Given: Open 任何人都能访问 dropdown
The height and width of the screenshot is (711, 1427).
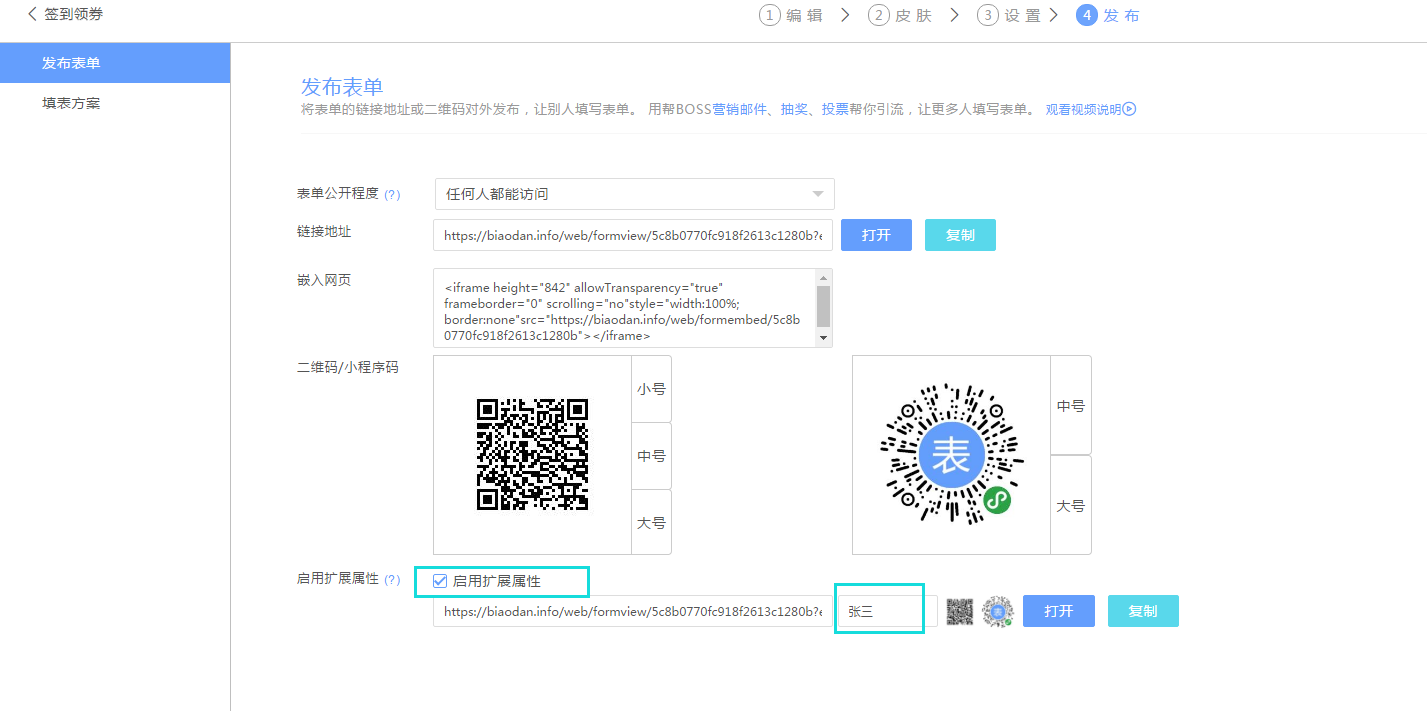Looking at the screenshot, I should pos(634,194).
